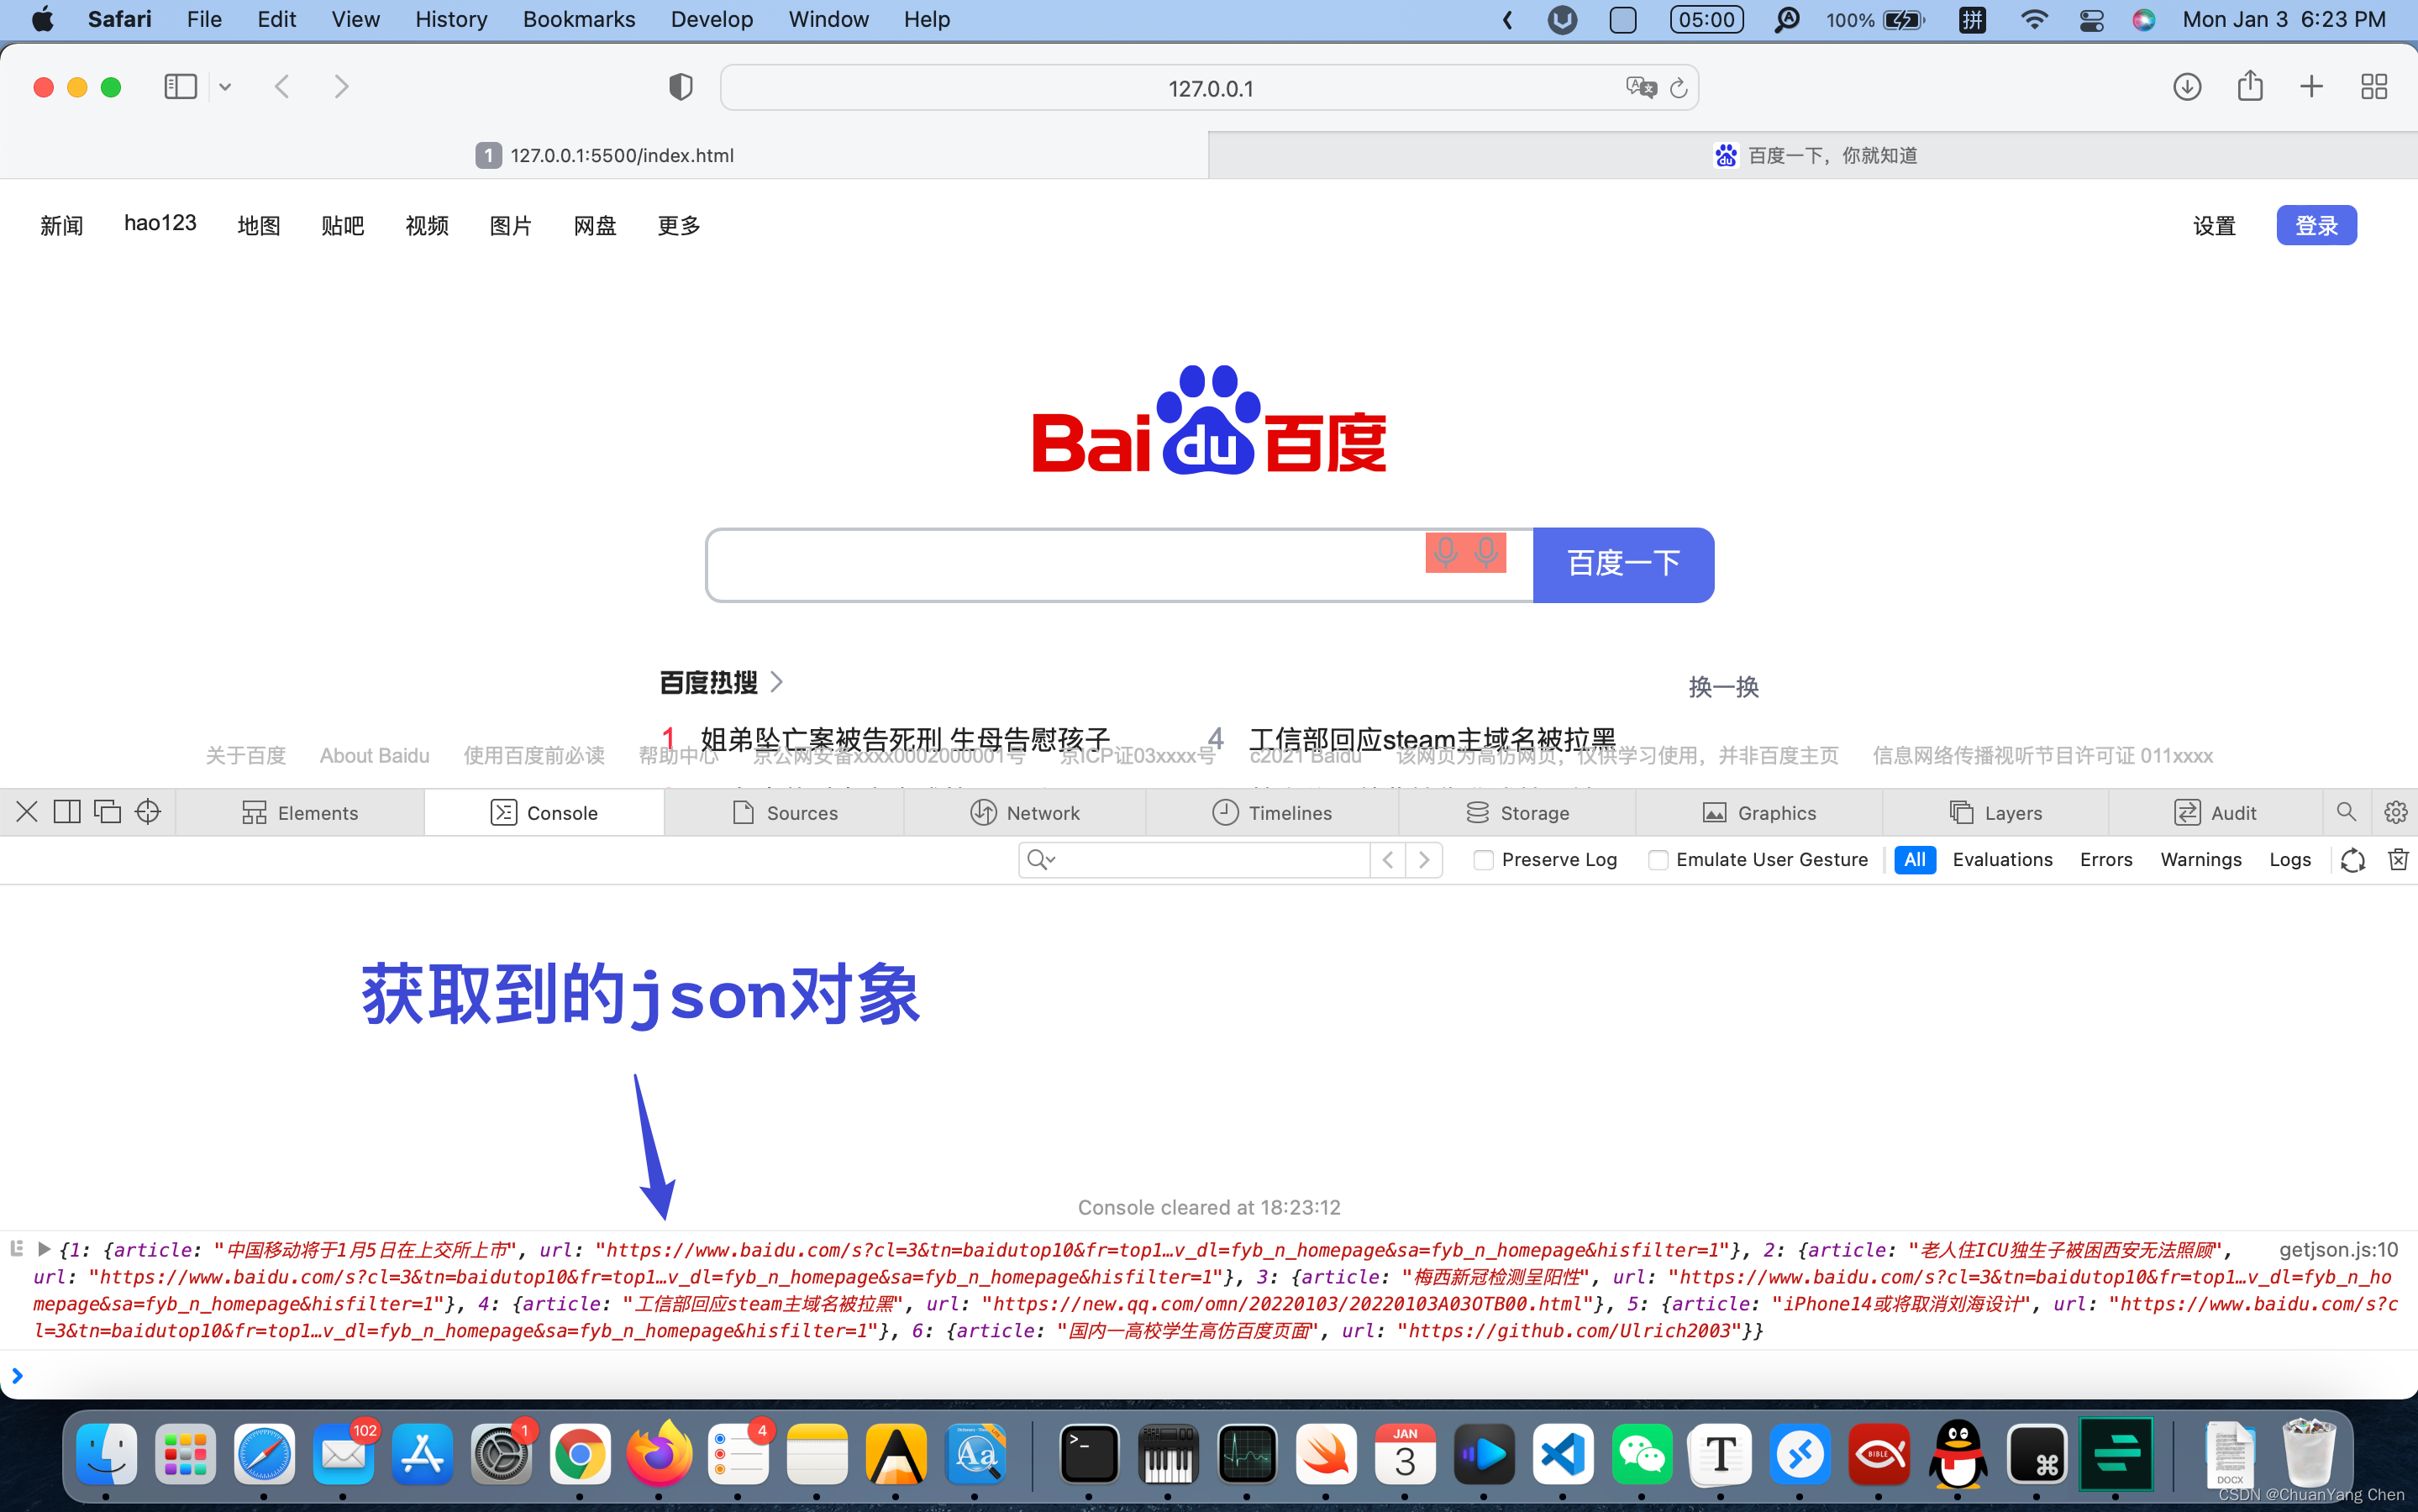Switch to 127.0.0.1:5500/index.html tab
2418x1512 pixels.
coord(604,155)
